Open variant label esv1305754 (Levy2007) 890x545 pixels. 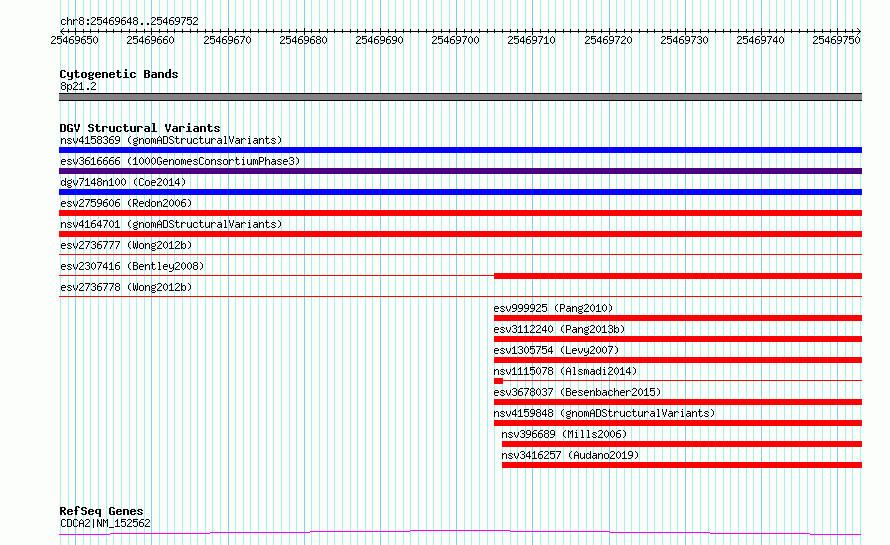(556, 350)
